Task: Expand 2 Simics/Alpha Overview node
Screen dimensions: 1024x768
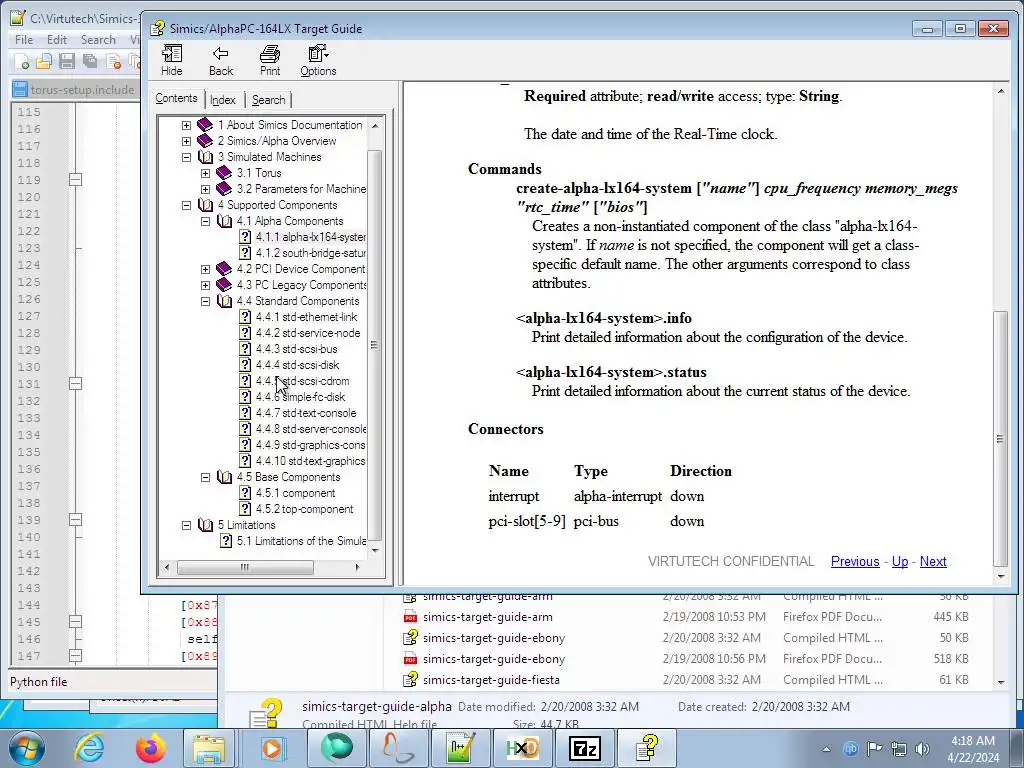Action: point(186,141)
